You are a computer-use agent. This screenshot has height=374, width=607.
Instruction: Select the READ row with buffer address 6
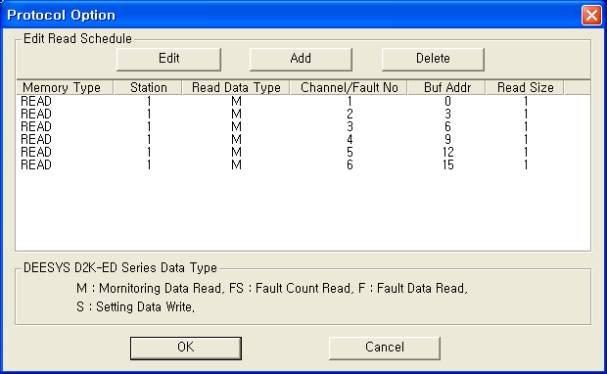pos(303,127)
